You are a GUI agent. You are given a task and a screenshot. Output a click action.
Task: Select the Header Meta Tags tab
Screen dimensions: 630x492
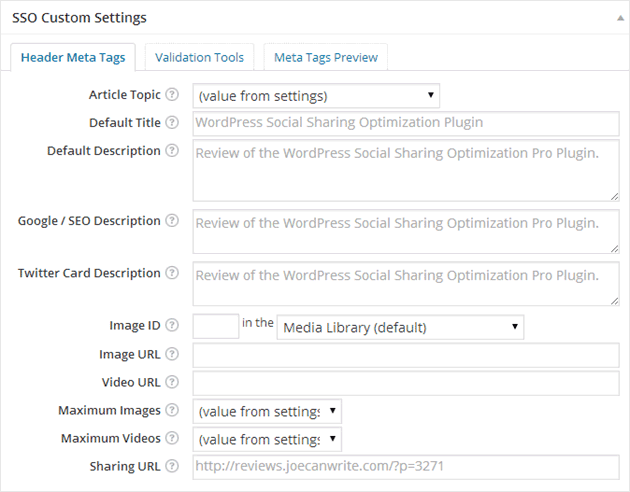(73, 57)
